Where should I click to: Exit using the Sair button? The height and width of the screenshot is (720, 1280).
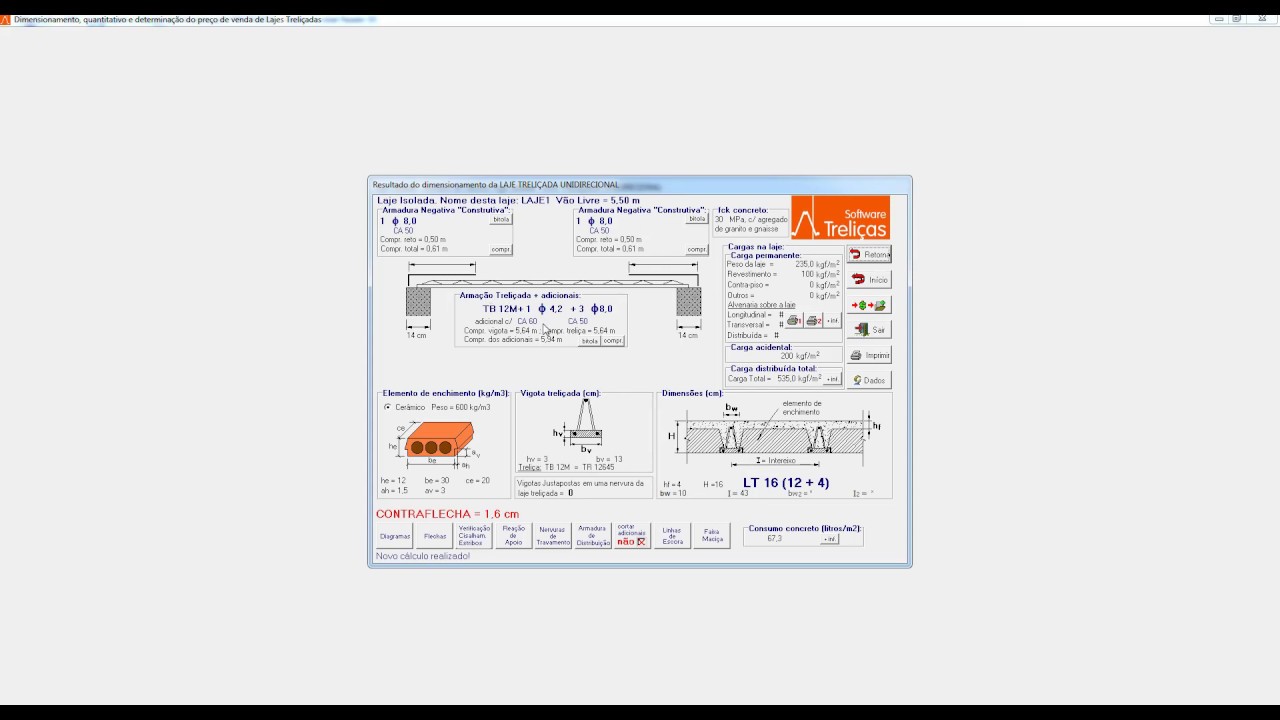(869, 330)
